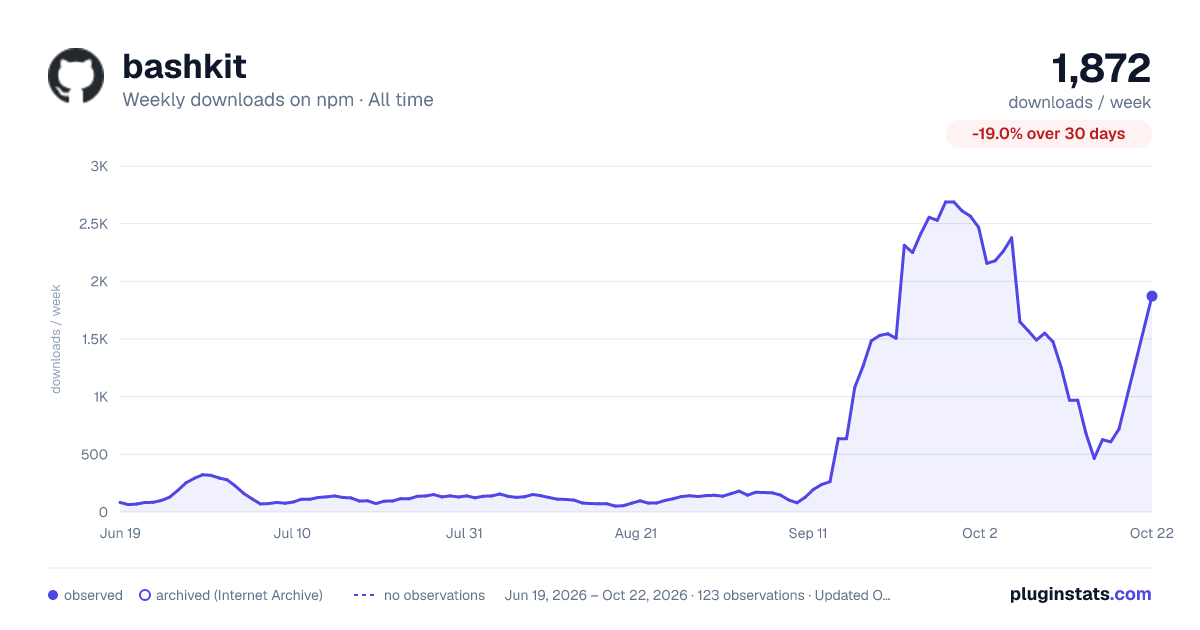This screenshot has height=630, width=1200.
Task: Click the date range and observations footer text
Action: coord(698,595)
